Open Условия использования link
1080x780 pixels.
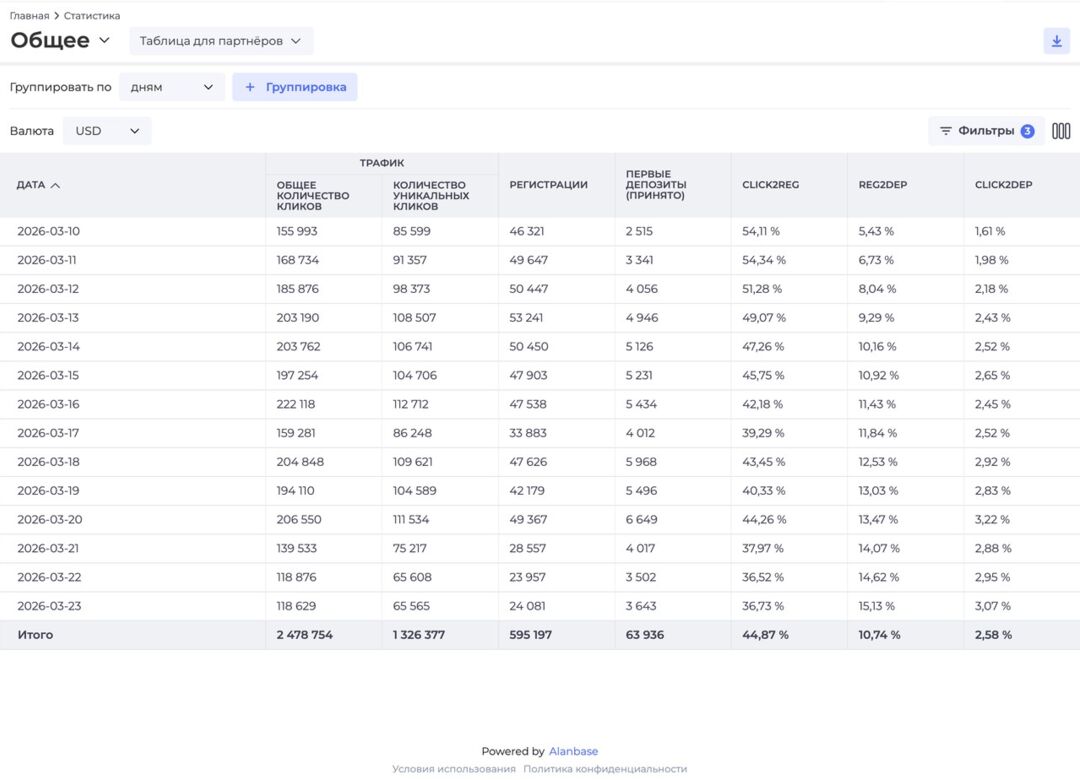(454, 769)
